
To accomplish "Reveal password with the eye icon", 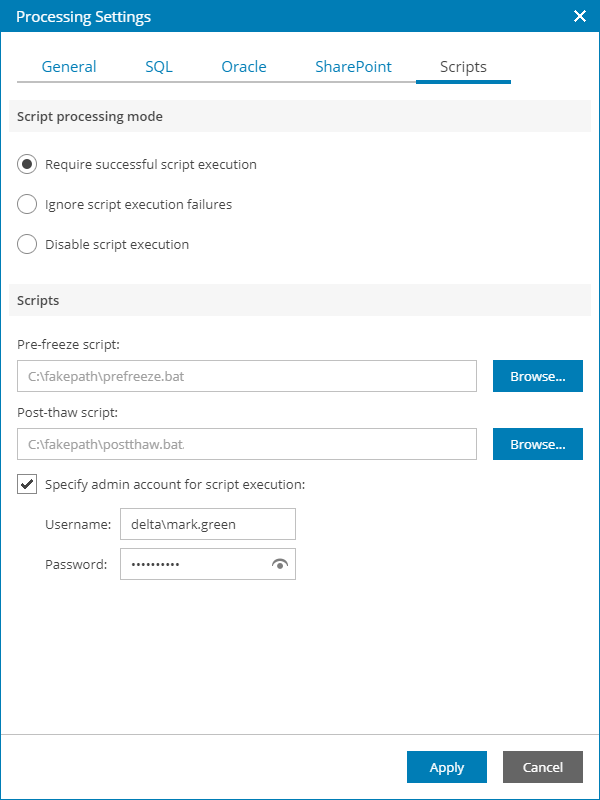I will click(x=280, y=565).
